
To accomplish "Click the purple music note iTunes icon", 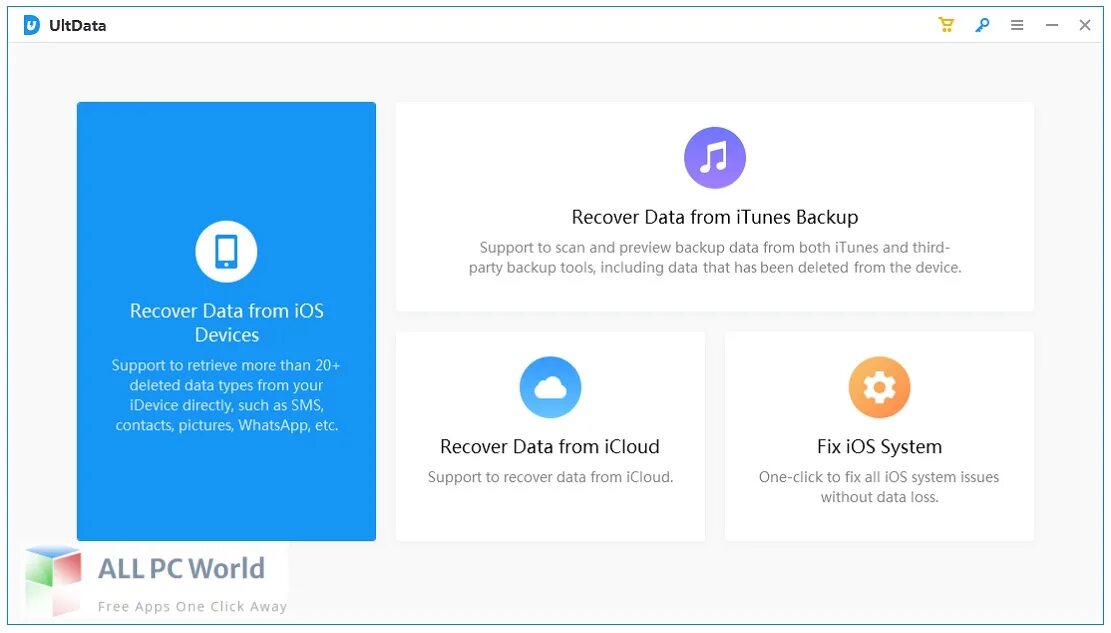I will tap(714, 158).
